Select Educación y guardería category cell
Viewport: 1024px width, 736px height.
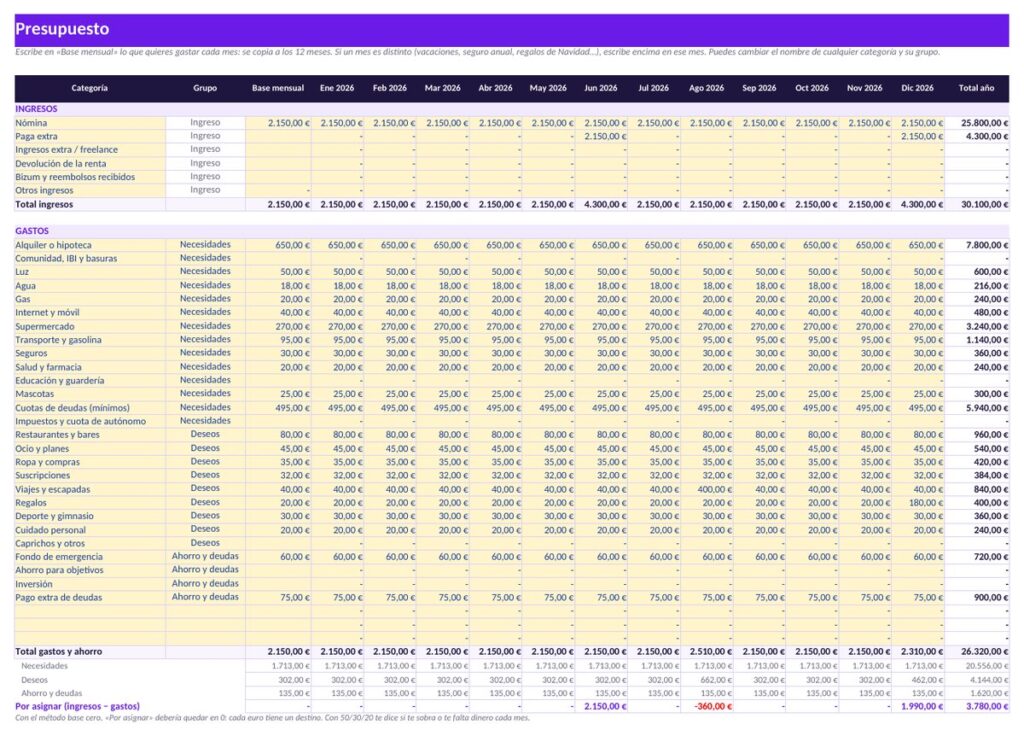point(90,381)
